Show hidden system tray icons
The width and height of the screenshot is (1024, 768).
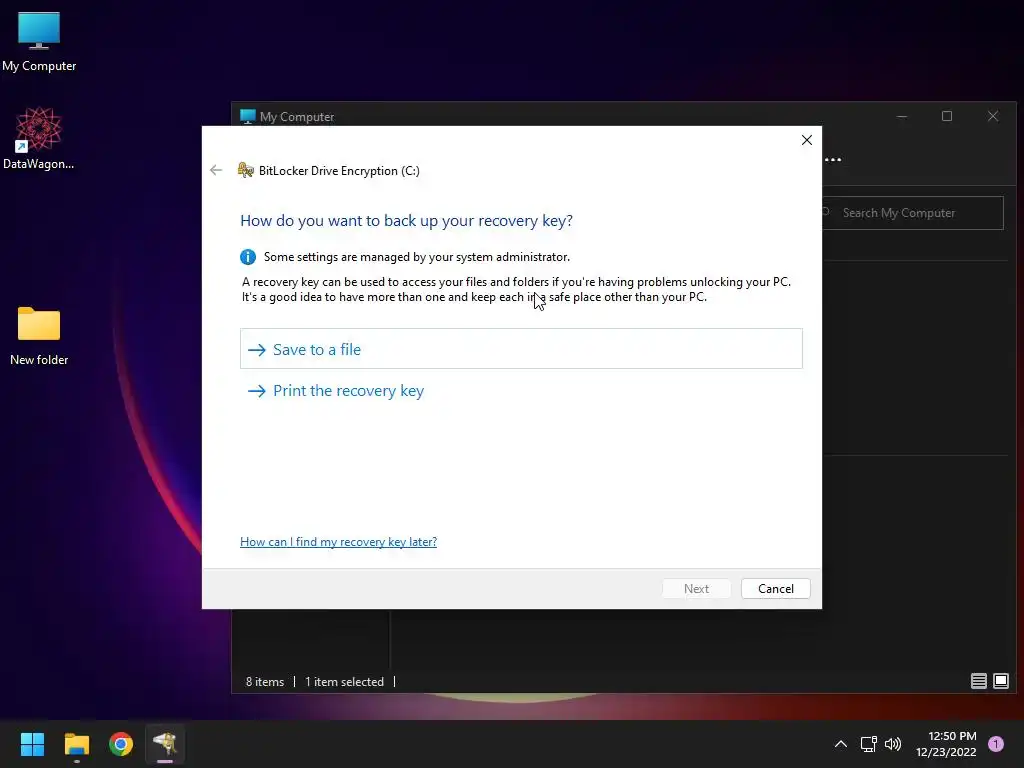coord(840,744)
